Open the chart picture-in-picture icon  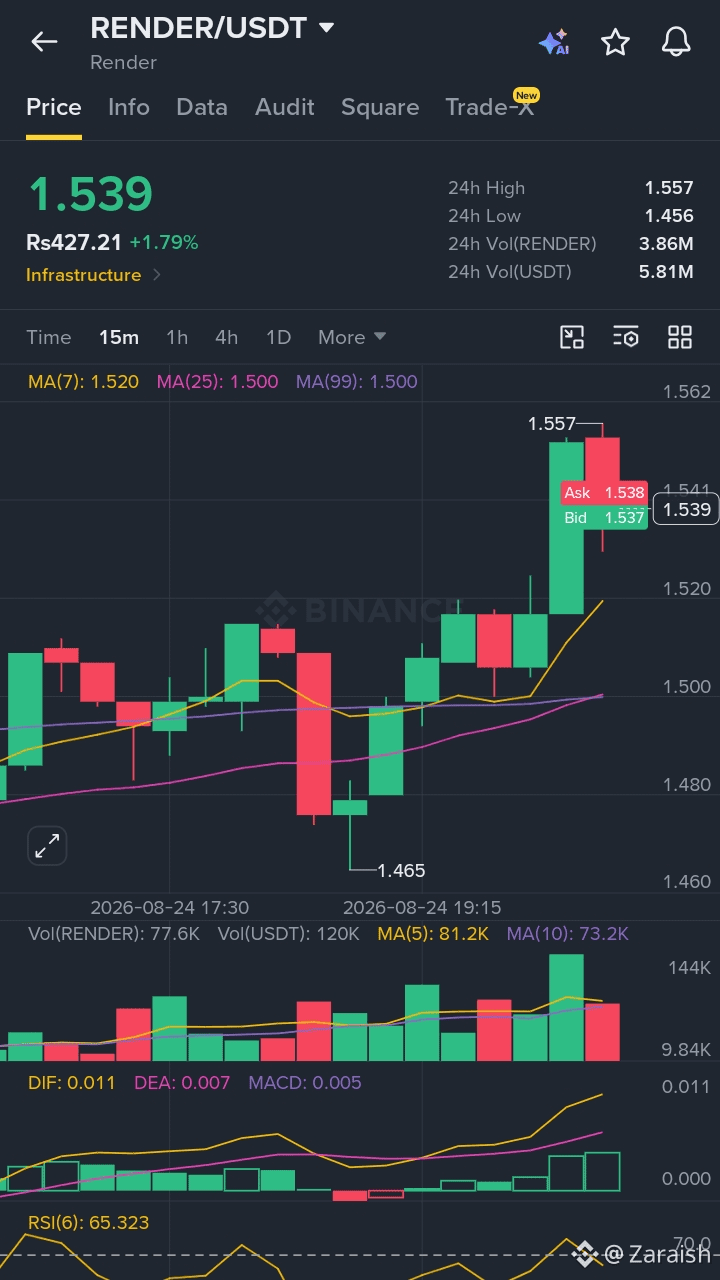[572, 337]
